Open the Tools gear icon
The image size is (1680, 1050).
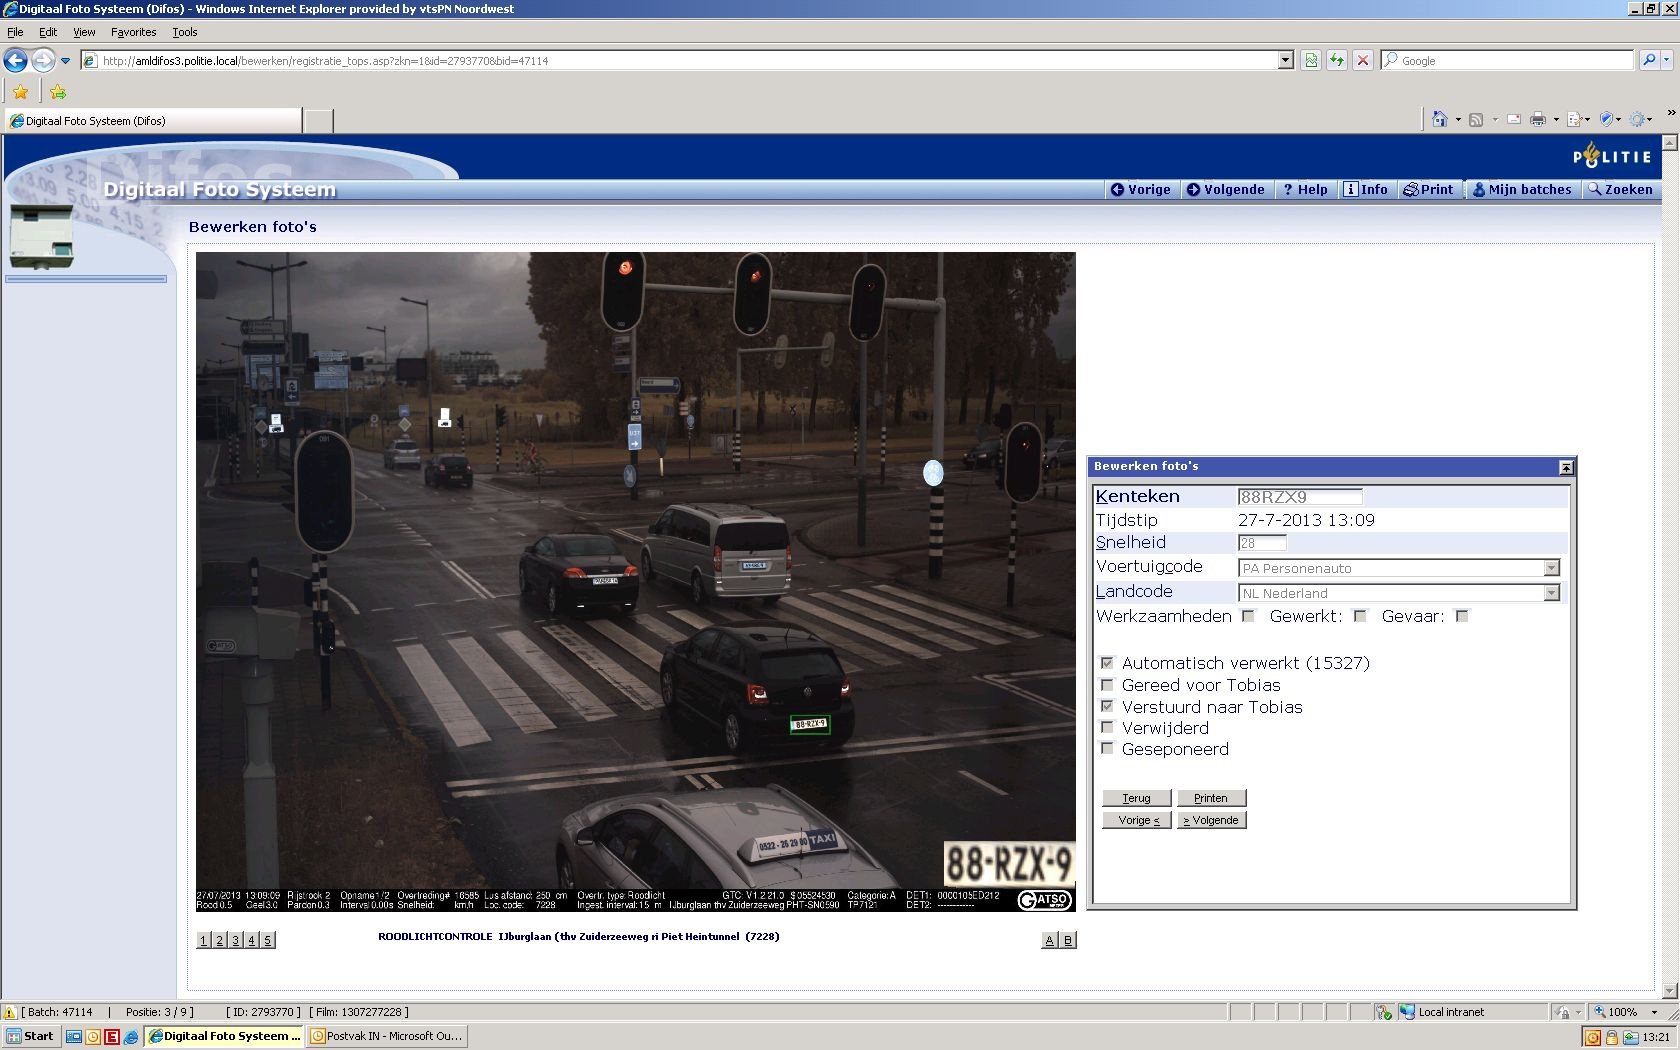pos(1637,119)
